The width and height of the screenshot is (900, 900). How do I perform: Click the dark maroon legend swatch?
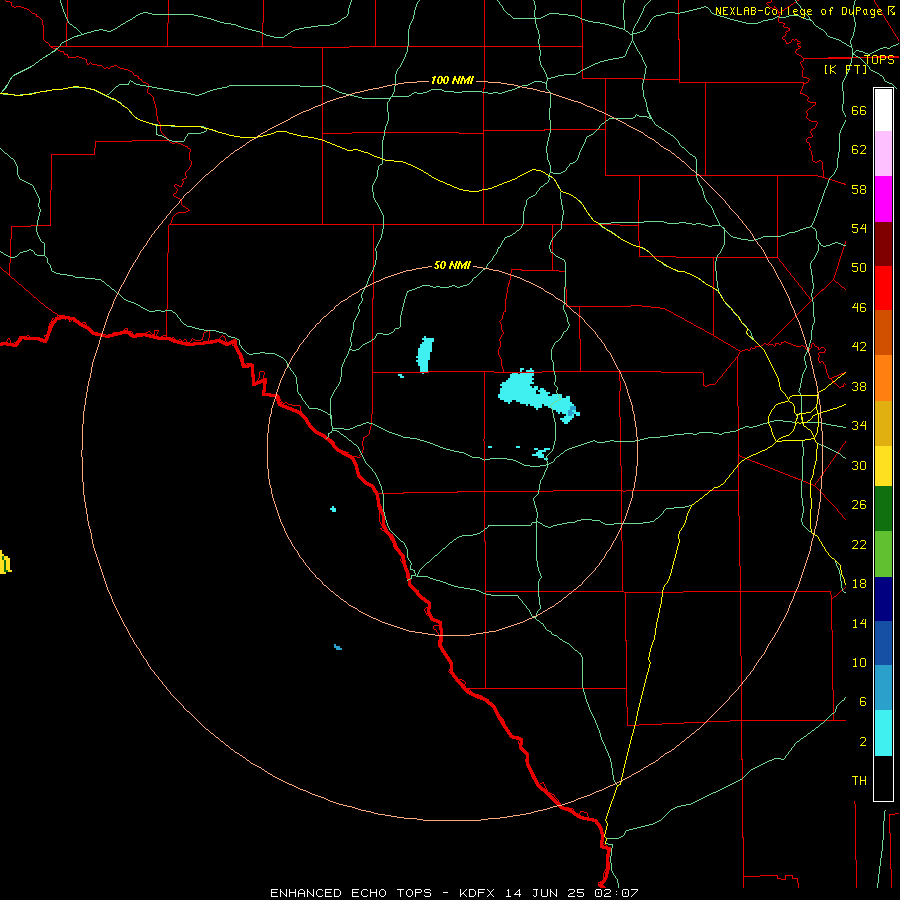[883, 244]
